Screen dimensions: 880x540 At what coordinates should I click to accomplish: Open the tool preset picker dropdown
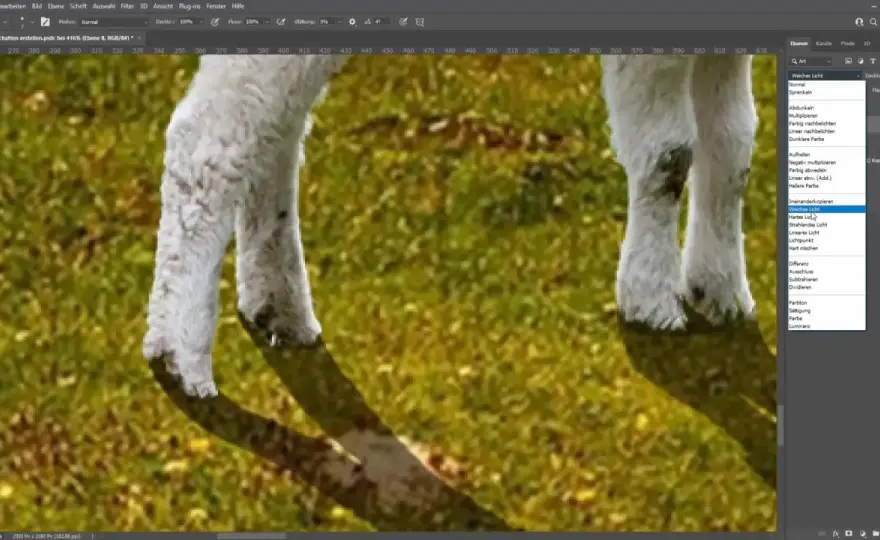coord(5,22)
